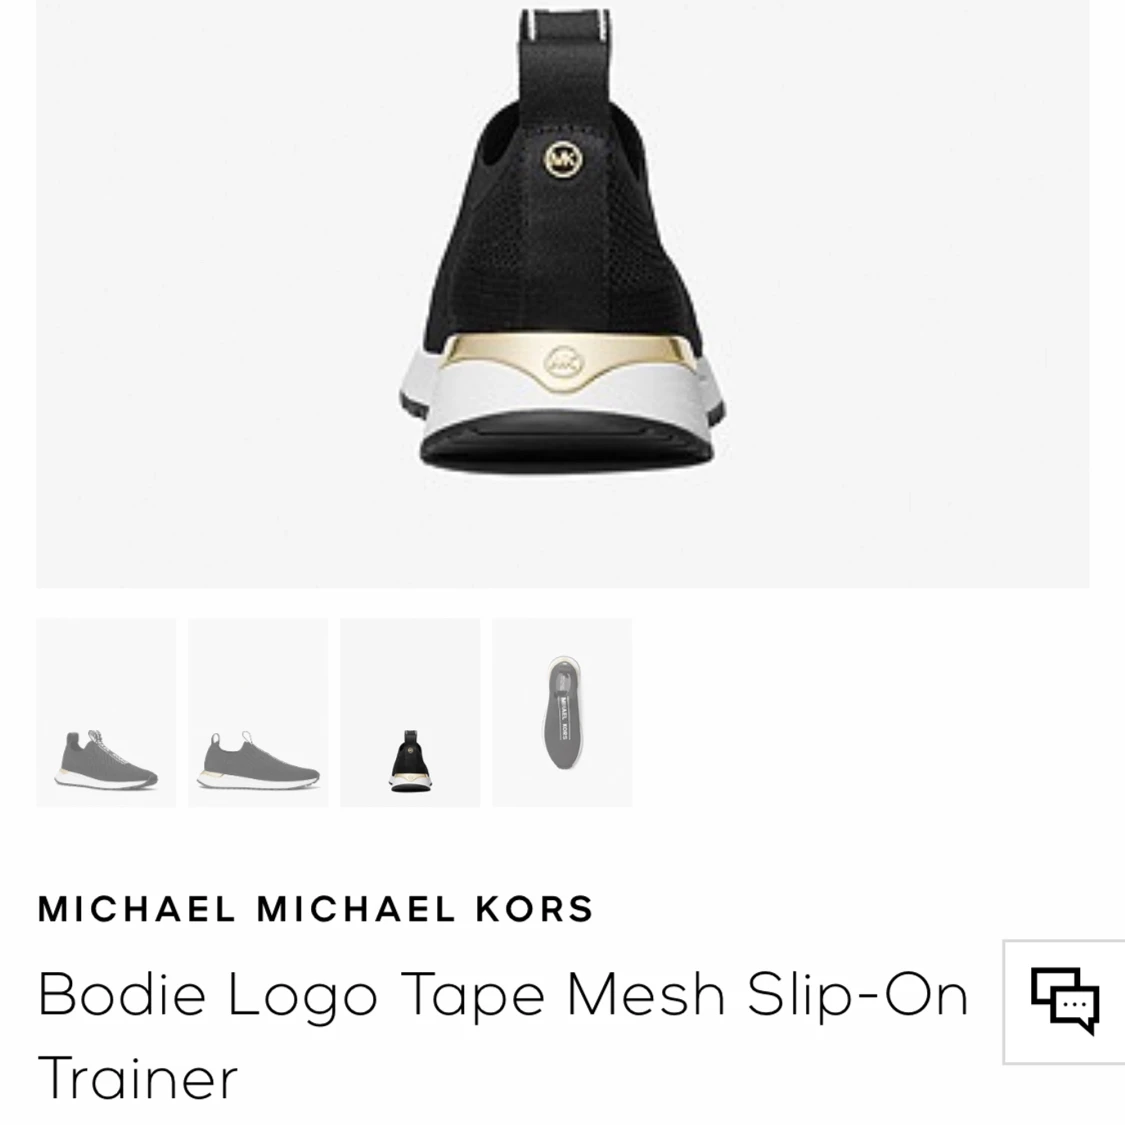This screenshot has height=1125, width=1125.
Task: Select the flat side profile shoe thumbnail
Action: coord(258,712)
